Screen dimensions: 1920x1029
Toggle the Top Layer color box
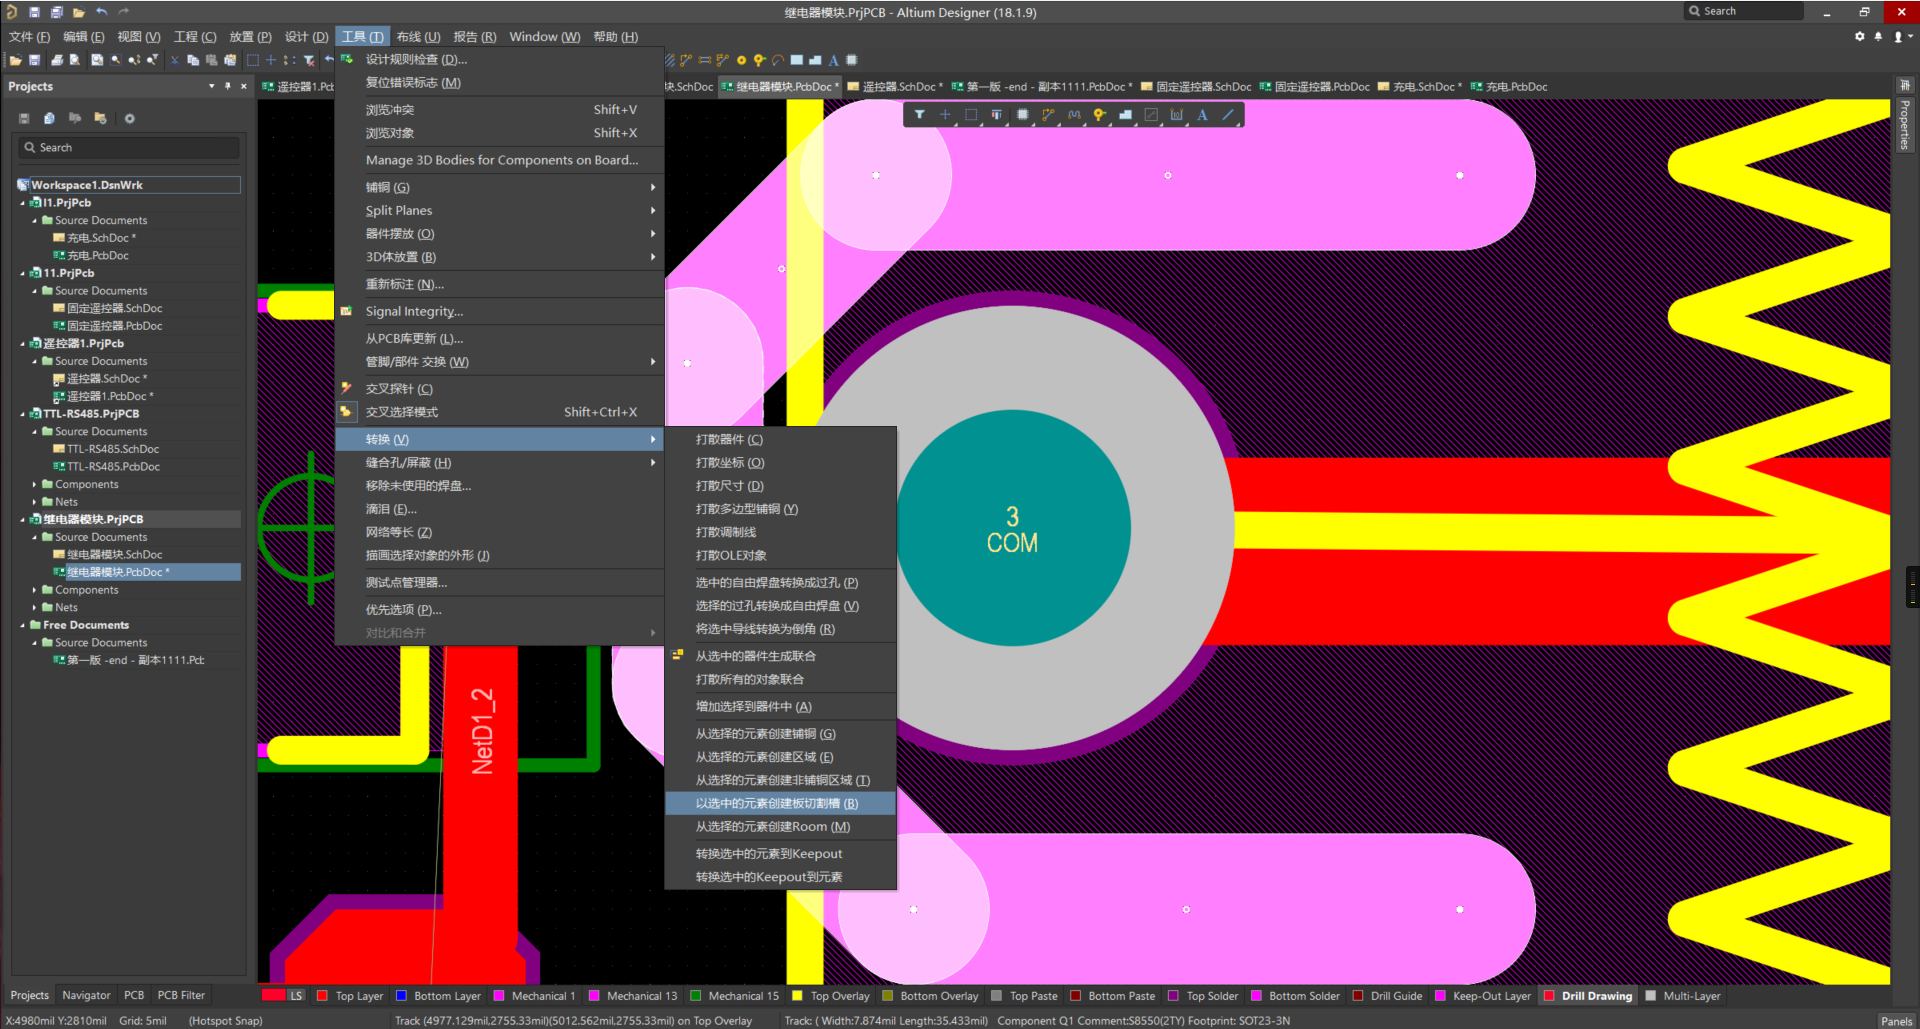click(322, 996)
